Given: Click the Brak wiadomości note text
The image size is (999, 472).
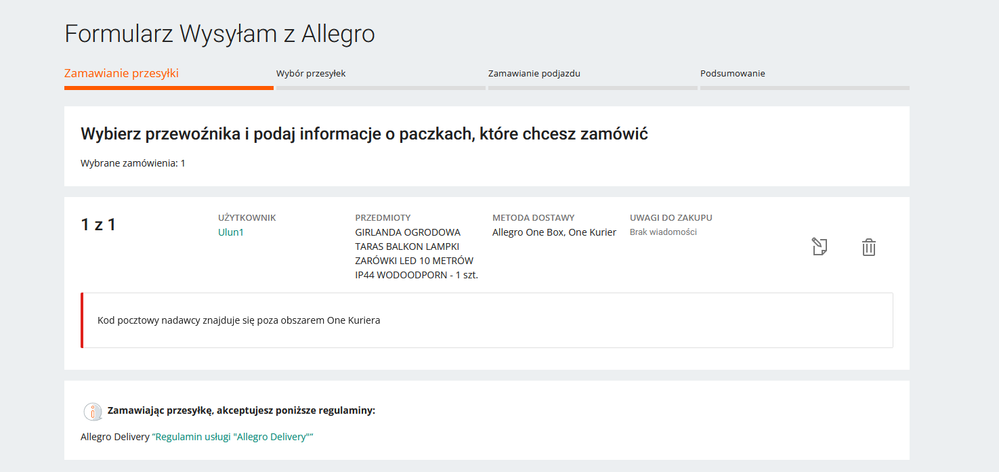Looking at the screenshot, I should click(663, 232).
